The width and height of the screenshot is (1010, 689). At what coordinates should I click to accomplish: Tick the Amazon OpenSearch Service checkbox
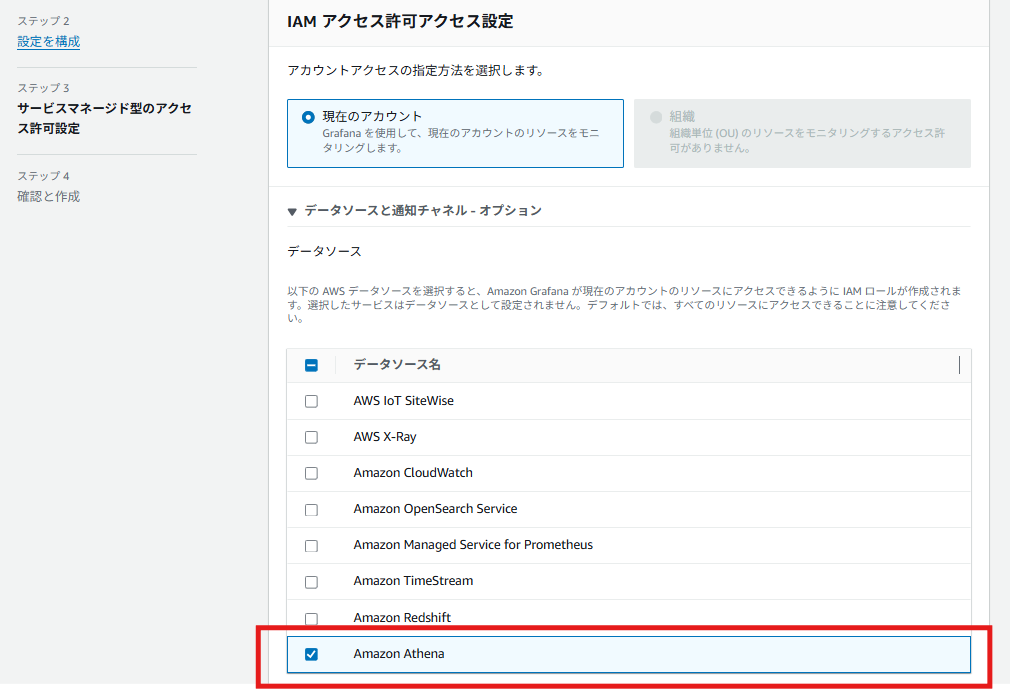tap(311, 510)
